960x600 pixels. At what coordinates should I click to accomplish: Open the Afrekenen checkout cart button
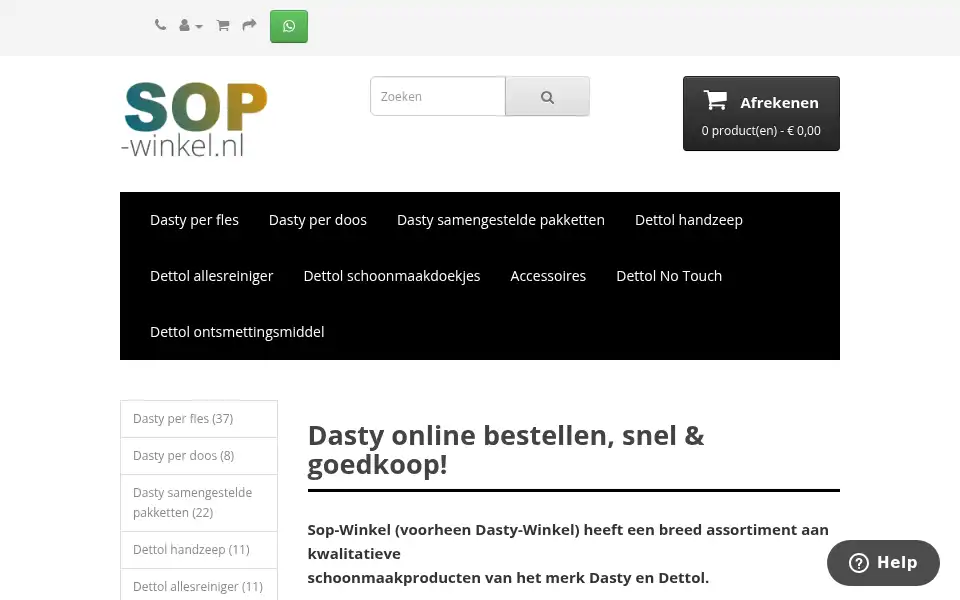[x=761, y=113]
